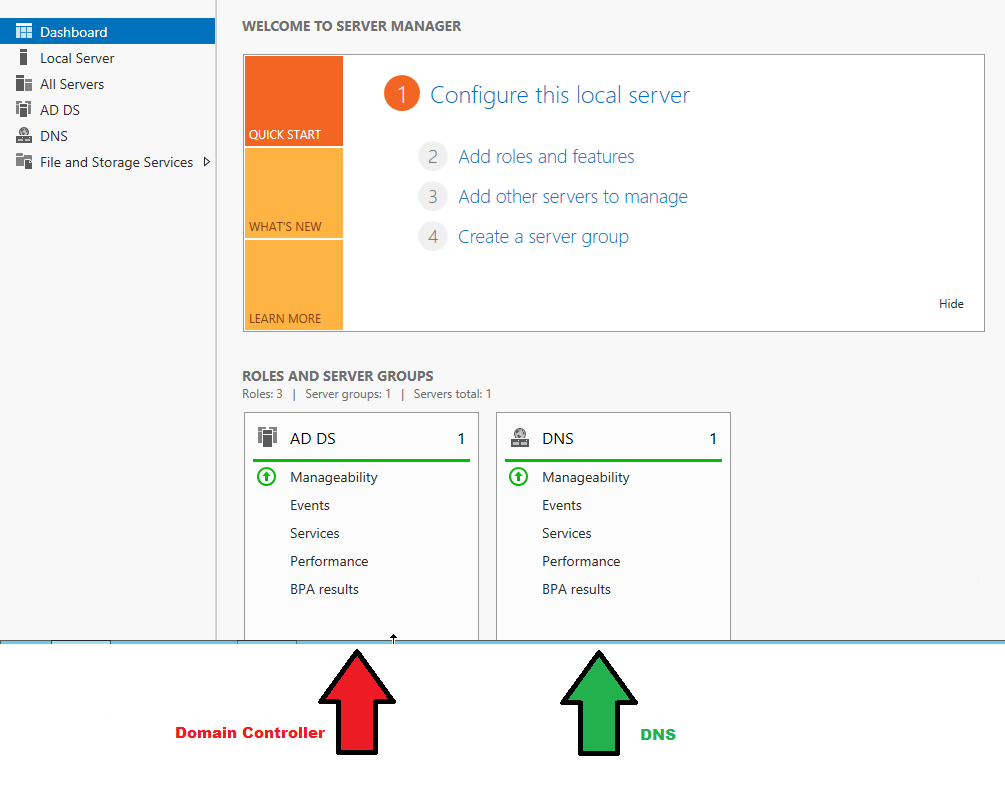This screenshot has width=1005, height=786.
Task: Open the DNS role tile title
Action: (558, 439)
